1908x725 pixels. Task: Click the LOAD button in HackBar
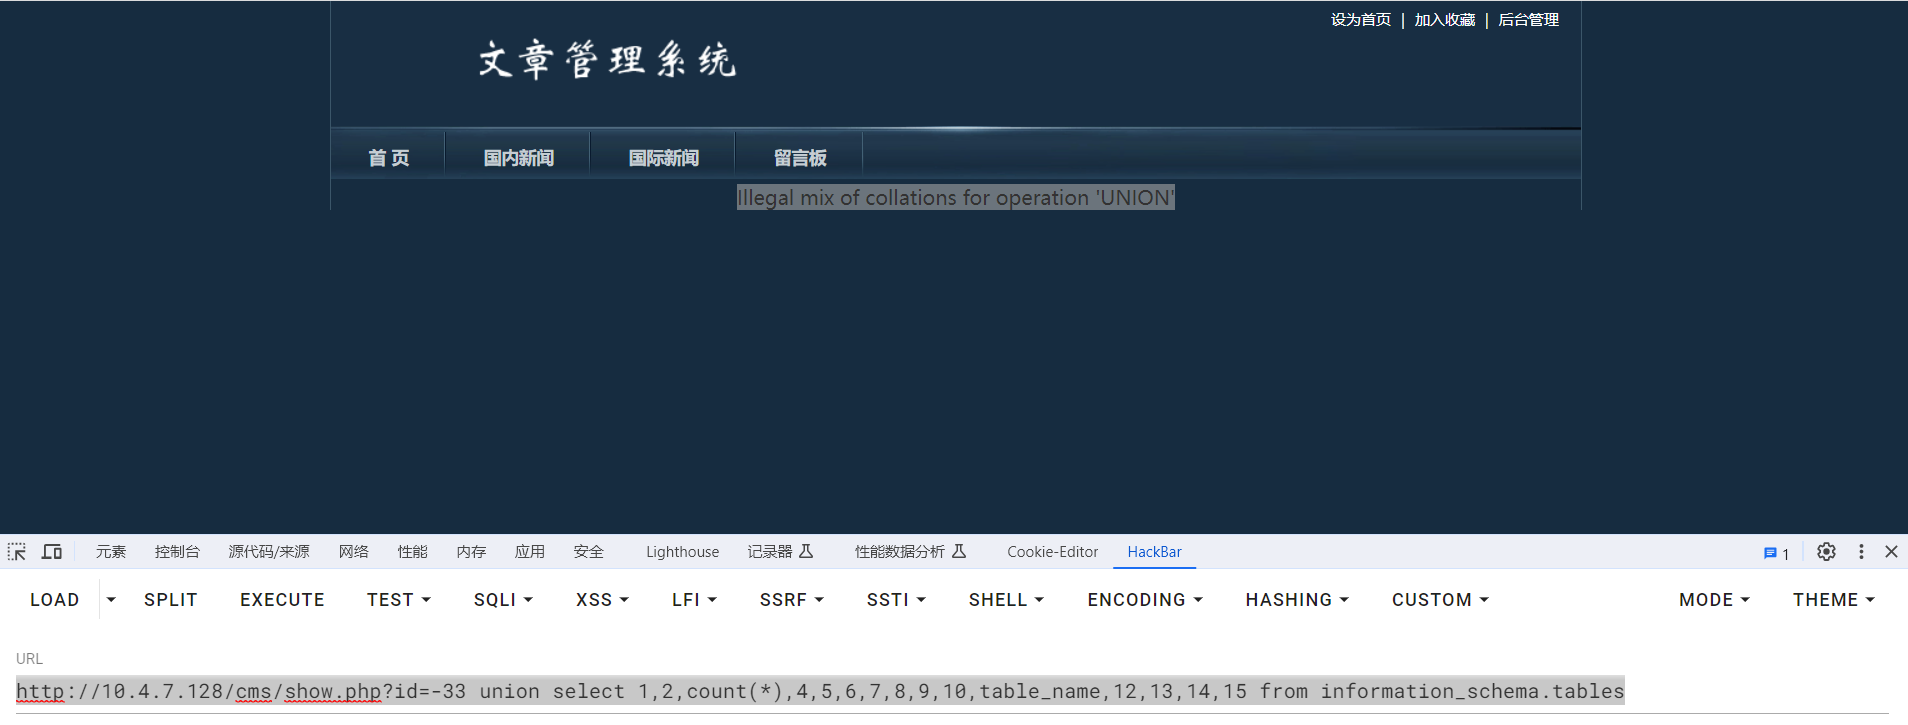pyautogui.click(x=54, y=600)
